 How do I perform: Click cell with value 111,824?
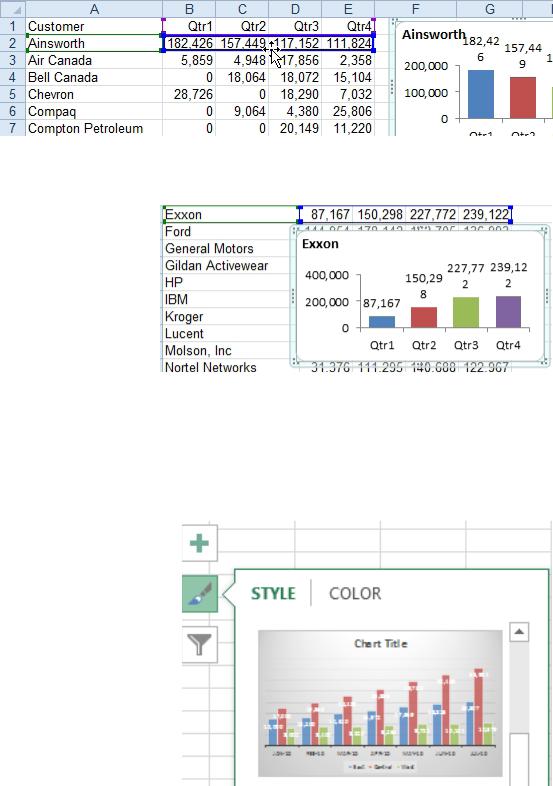(348, 43)
